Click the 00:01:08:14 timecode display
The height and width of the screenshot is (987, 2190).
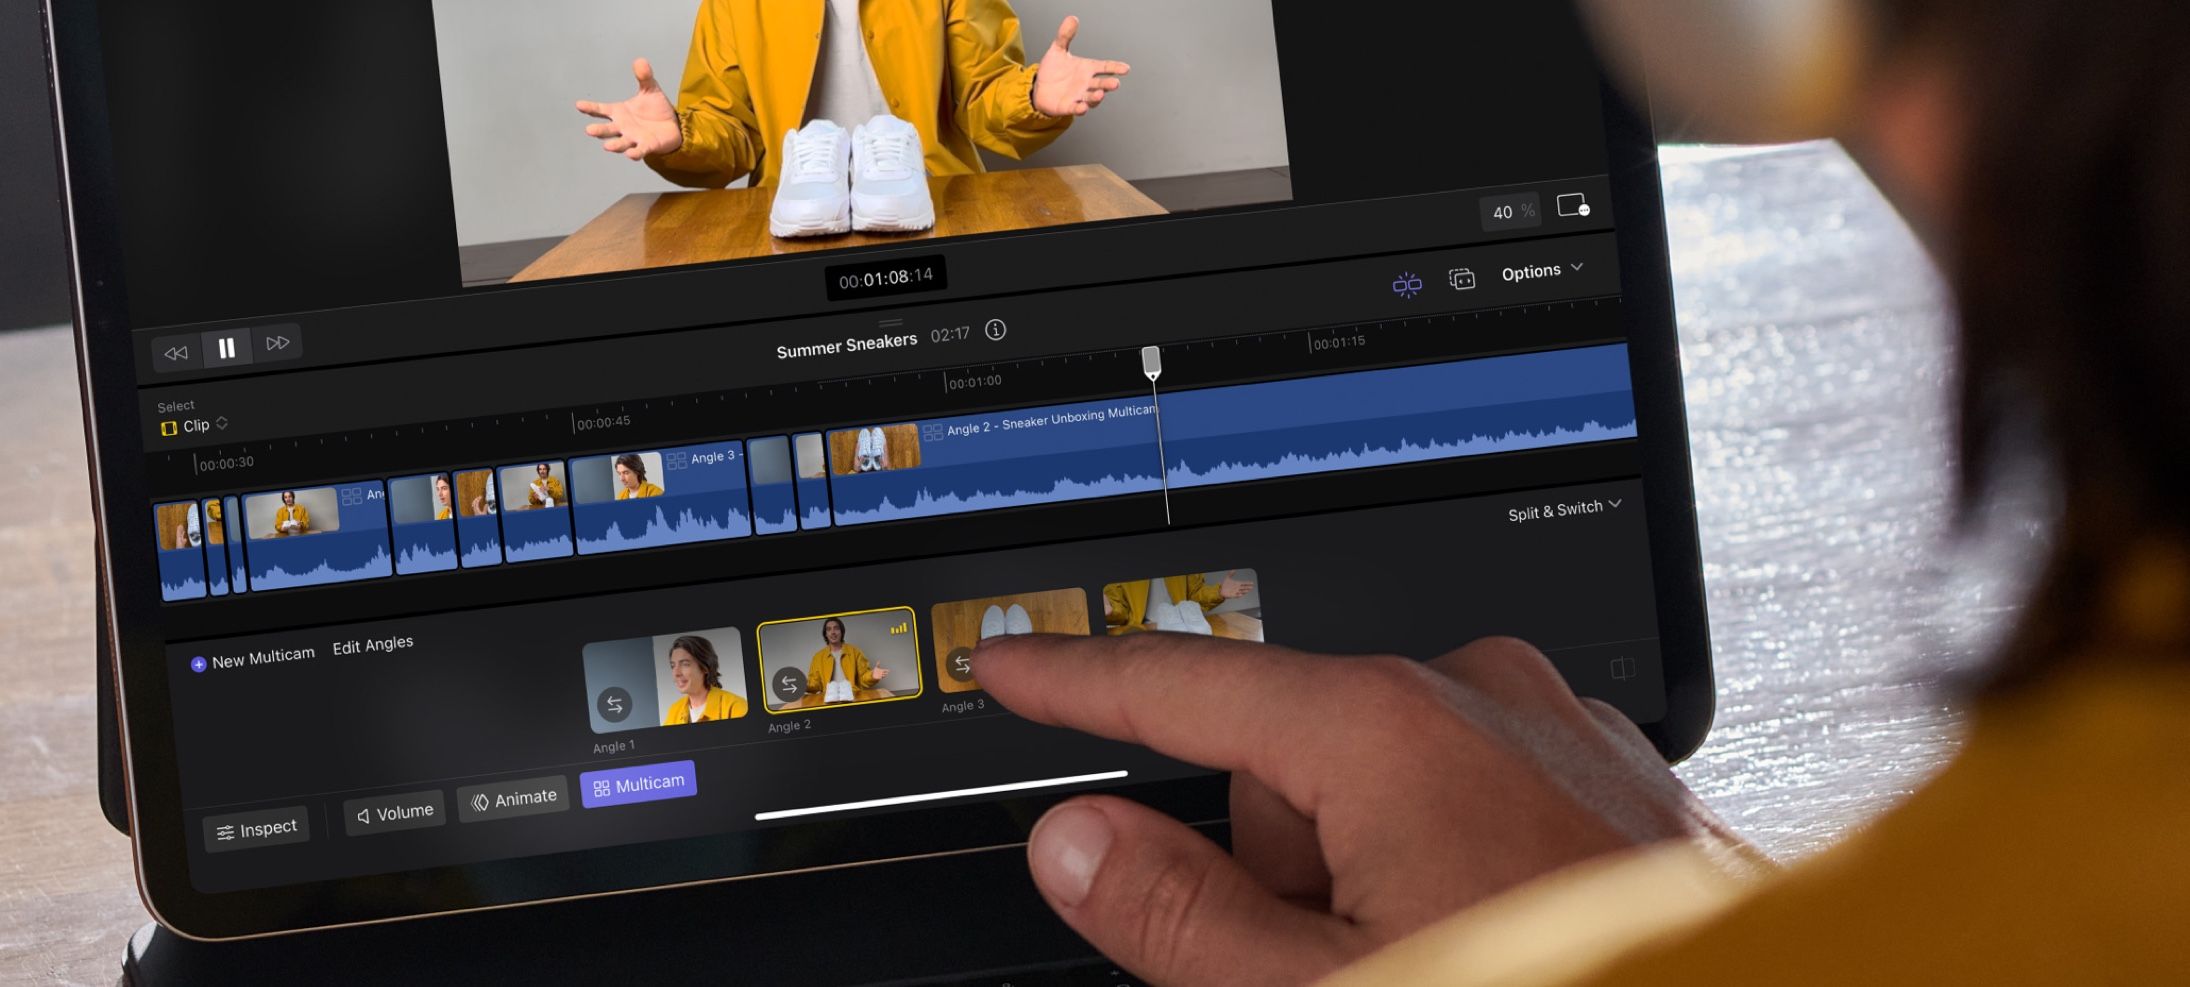886,277
